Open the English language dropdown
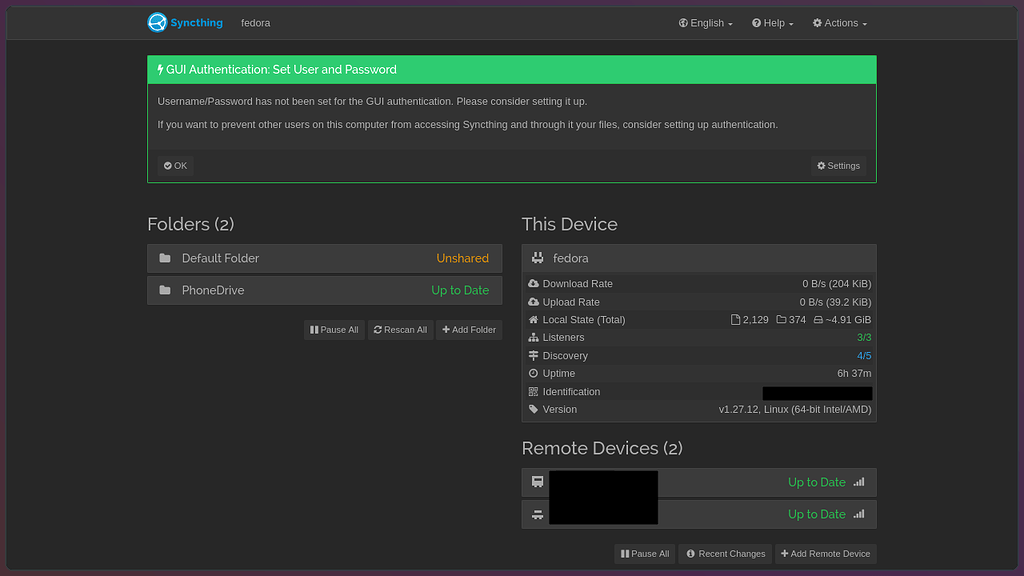The height and width of the screenshot is (576, 1024). click(x=705, y=22)
